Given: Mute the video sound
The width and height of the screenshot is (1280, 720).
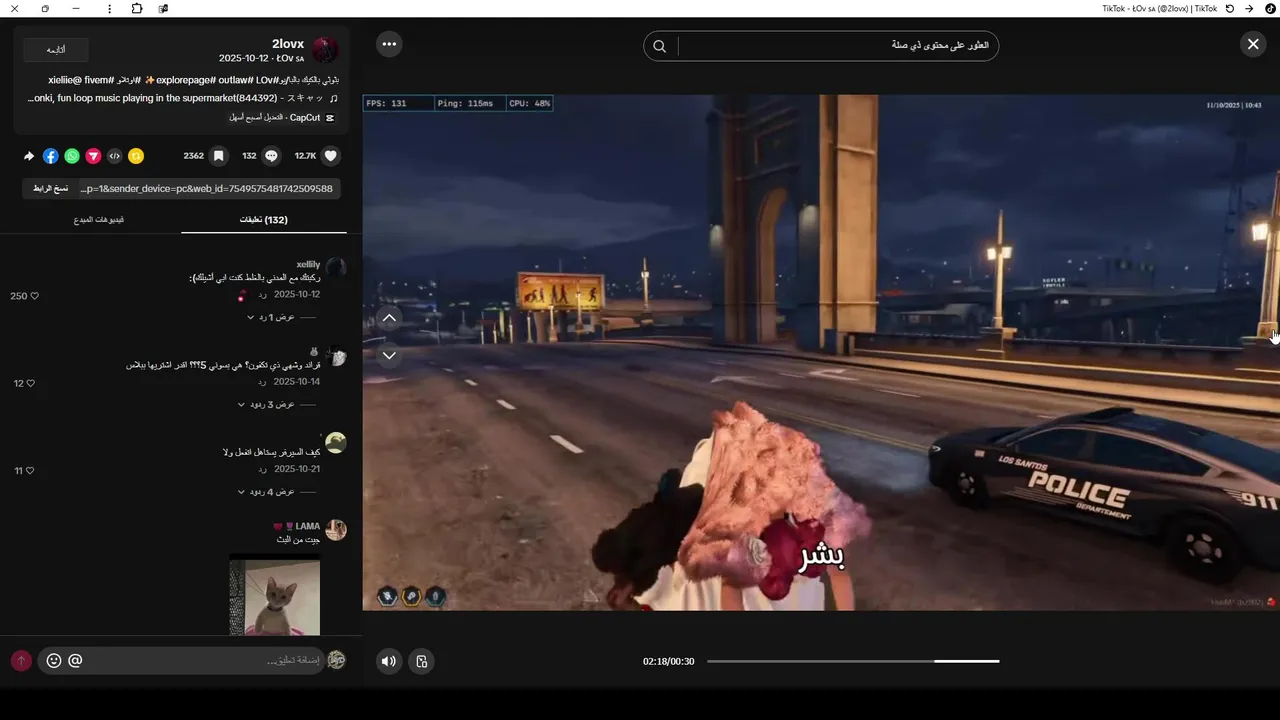Looking at the screenshot, I should 389,661.
